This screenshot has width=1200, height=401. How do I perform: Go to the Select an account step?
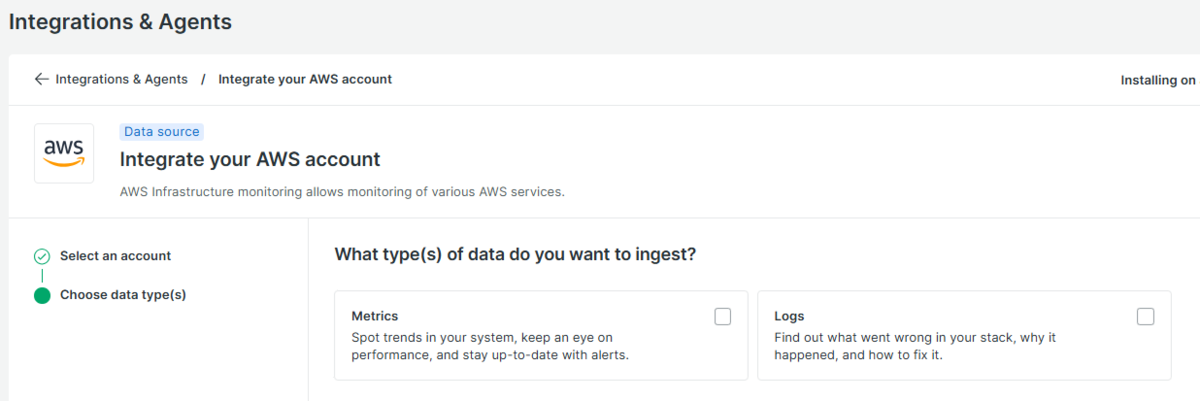[x=115, y=256]
